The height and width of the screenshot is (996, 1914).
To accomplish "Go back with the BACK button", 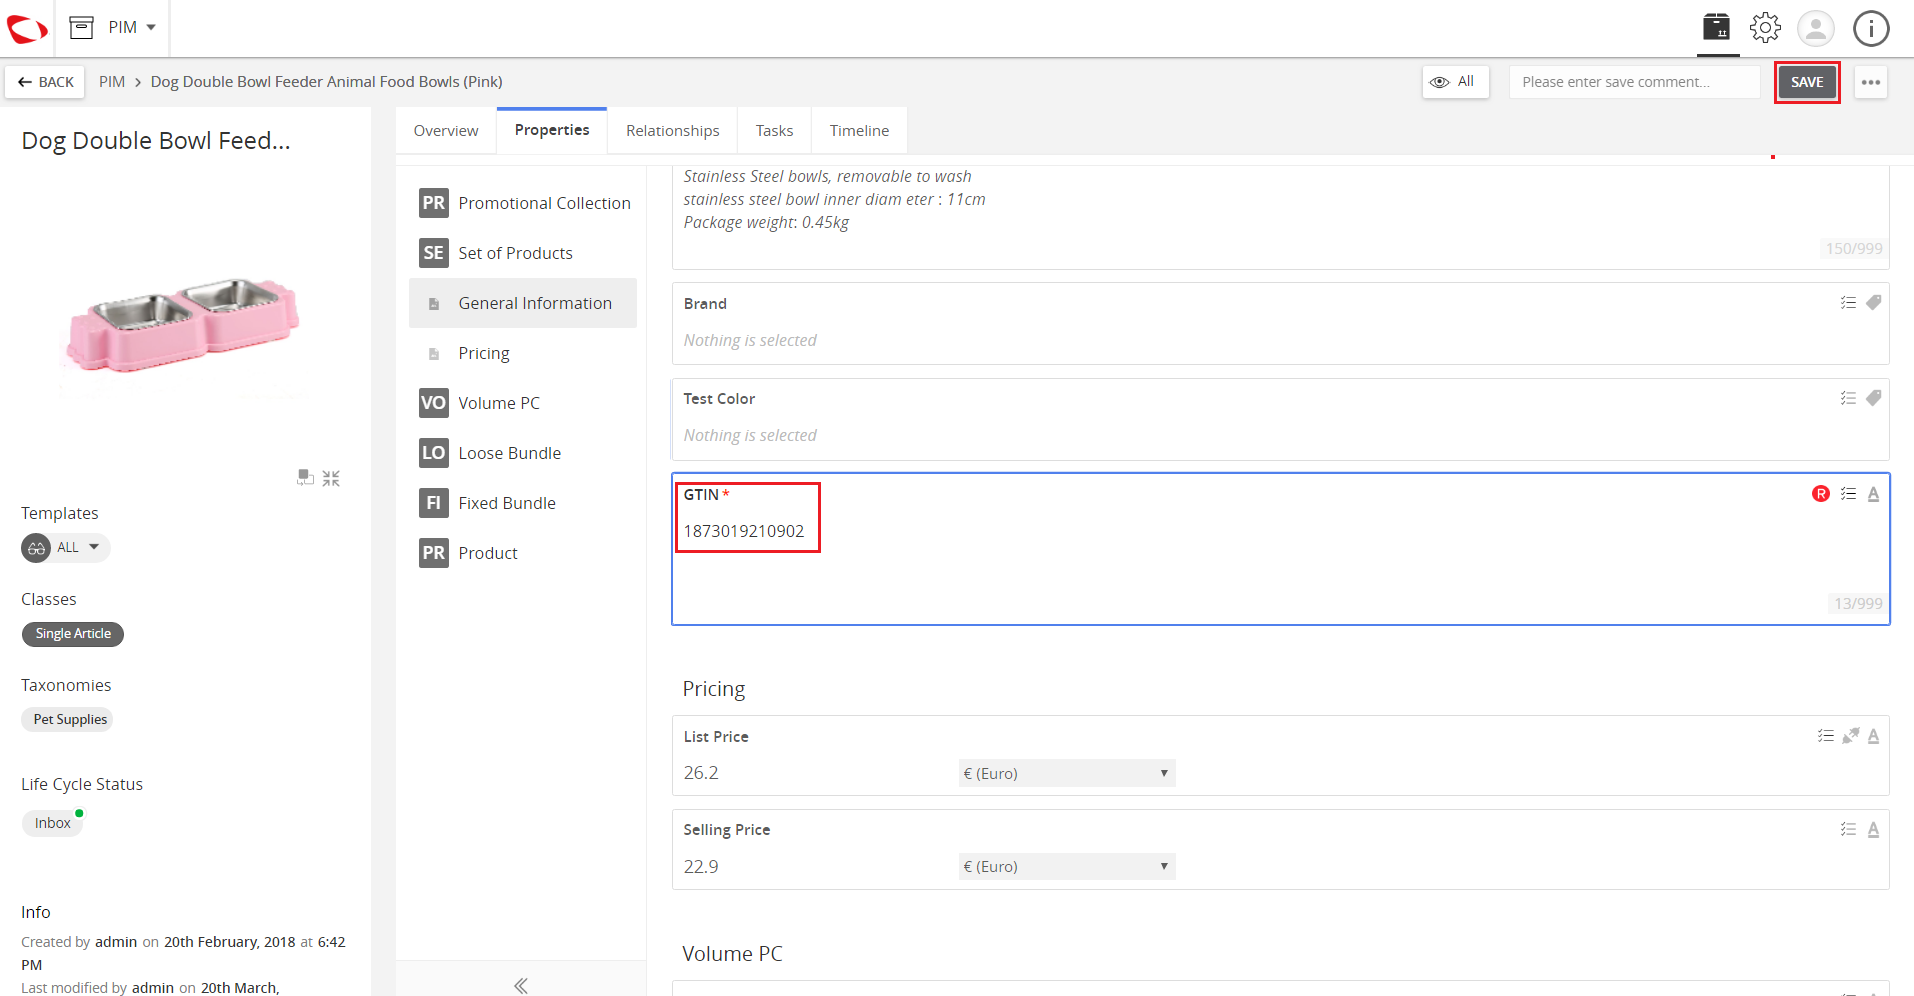I will tap(45, 82).
